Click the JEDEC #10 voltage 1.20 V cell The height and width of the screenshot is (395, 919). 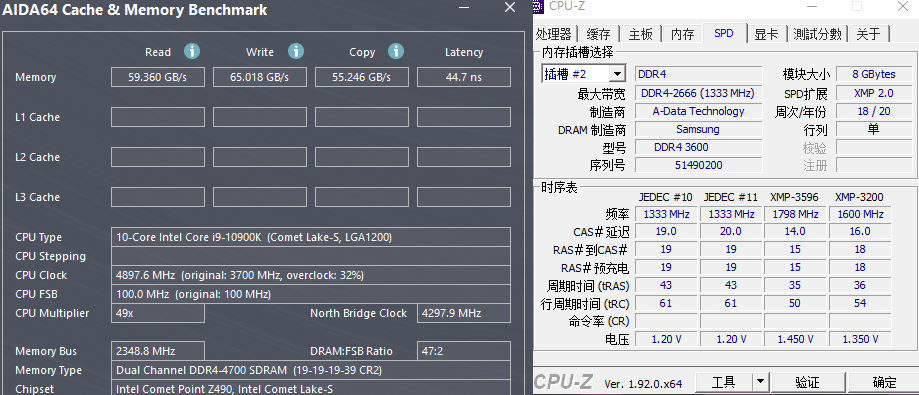(666, 339)
